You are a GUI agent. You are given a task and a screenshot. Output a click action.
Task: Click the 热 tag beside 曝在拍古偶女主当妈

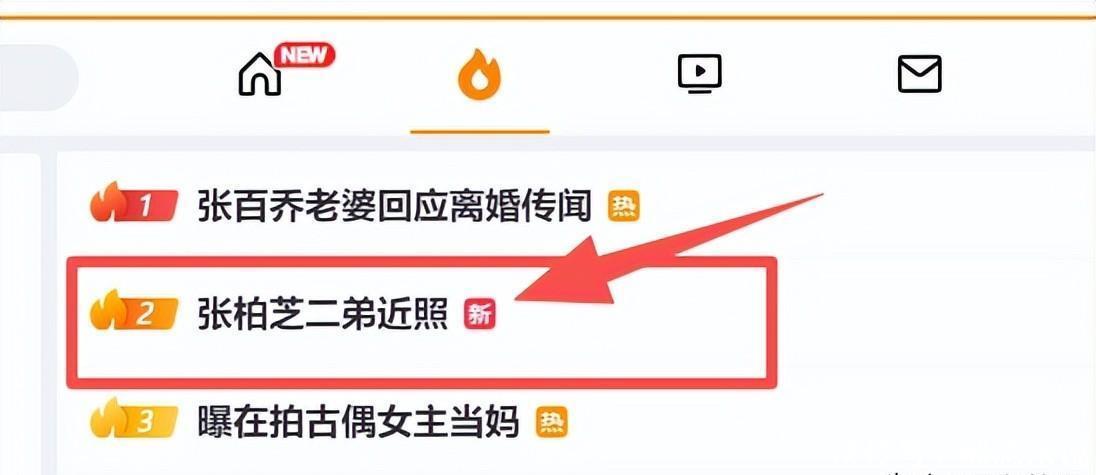(551, 423)
